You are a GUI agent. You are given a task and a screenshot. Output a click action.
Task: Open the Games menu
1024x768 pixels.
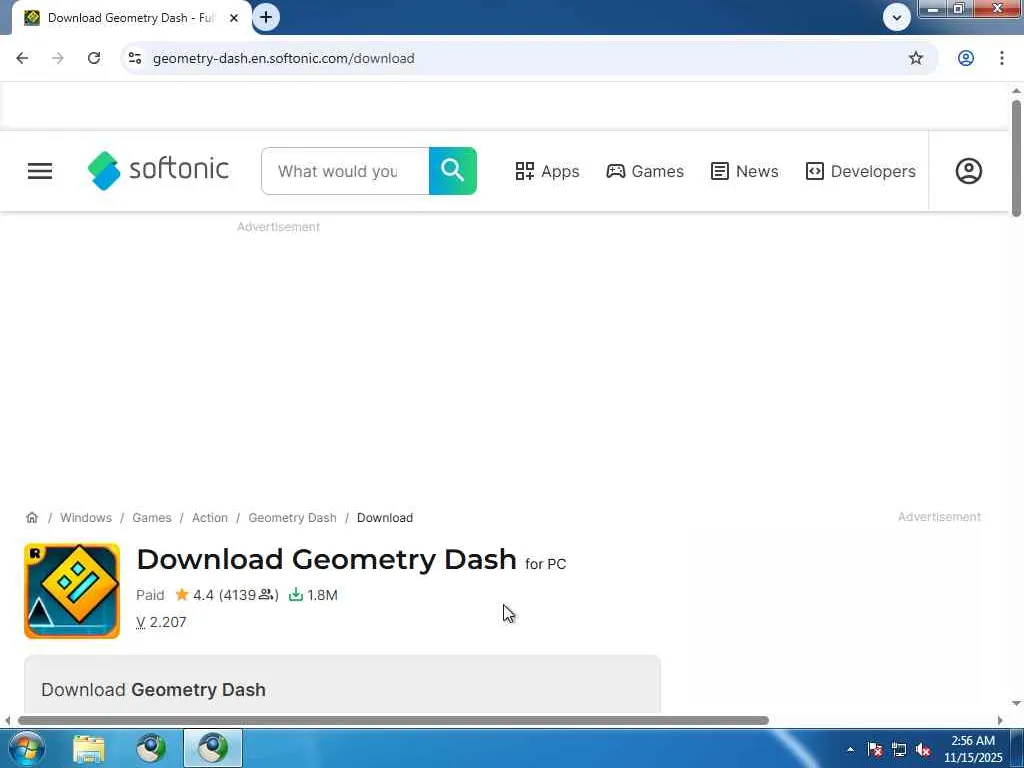click(645, 171)
